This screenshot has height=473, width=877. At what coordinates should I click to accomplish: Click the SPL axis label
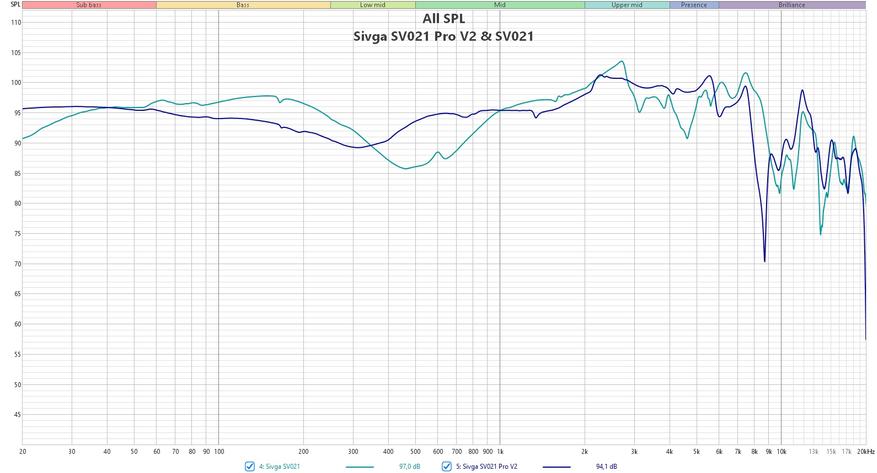[x=16, y=4]
